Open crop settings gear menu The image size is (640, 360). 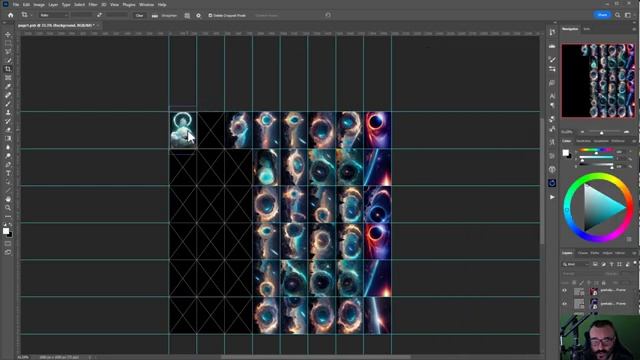pyautogui.click(x=198, y=16)
